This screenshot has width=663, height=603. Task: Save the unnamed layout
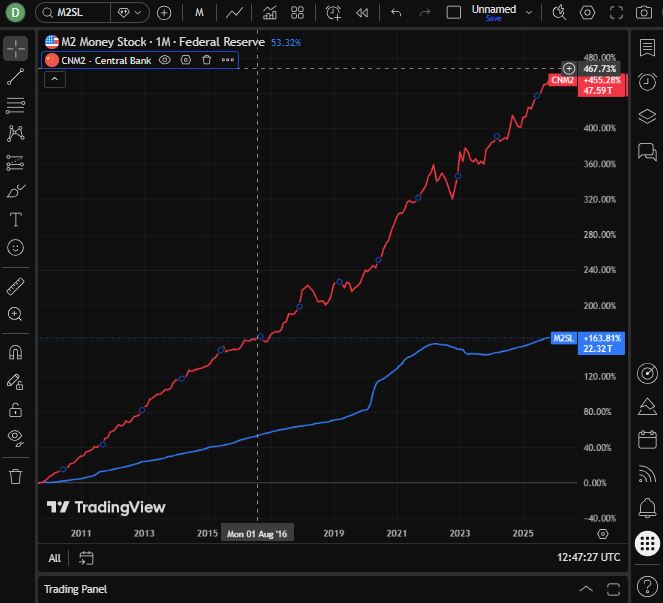[x=493, y=19]
